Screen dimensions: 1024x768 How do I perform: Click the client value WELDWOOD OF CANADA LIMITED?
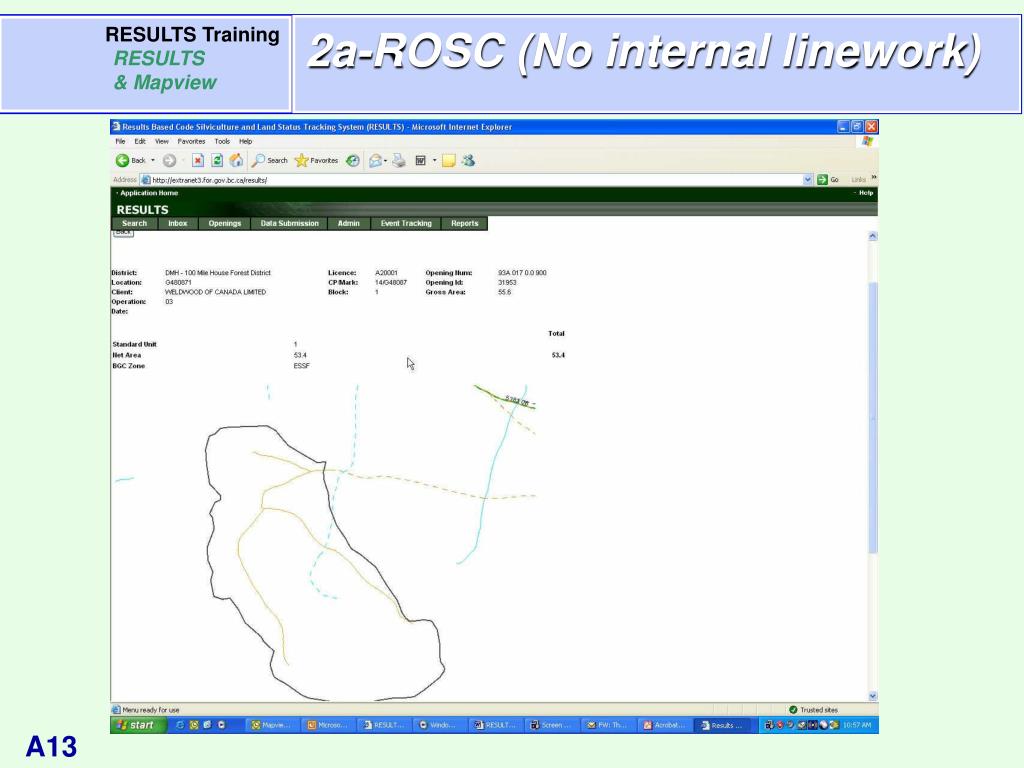point(216,293)
